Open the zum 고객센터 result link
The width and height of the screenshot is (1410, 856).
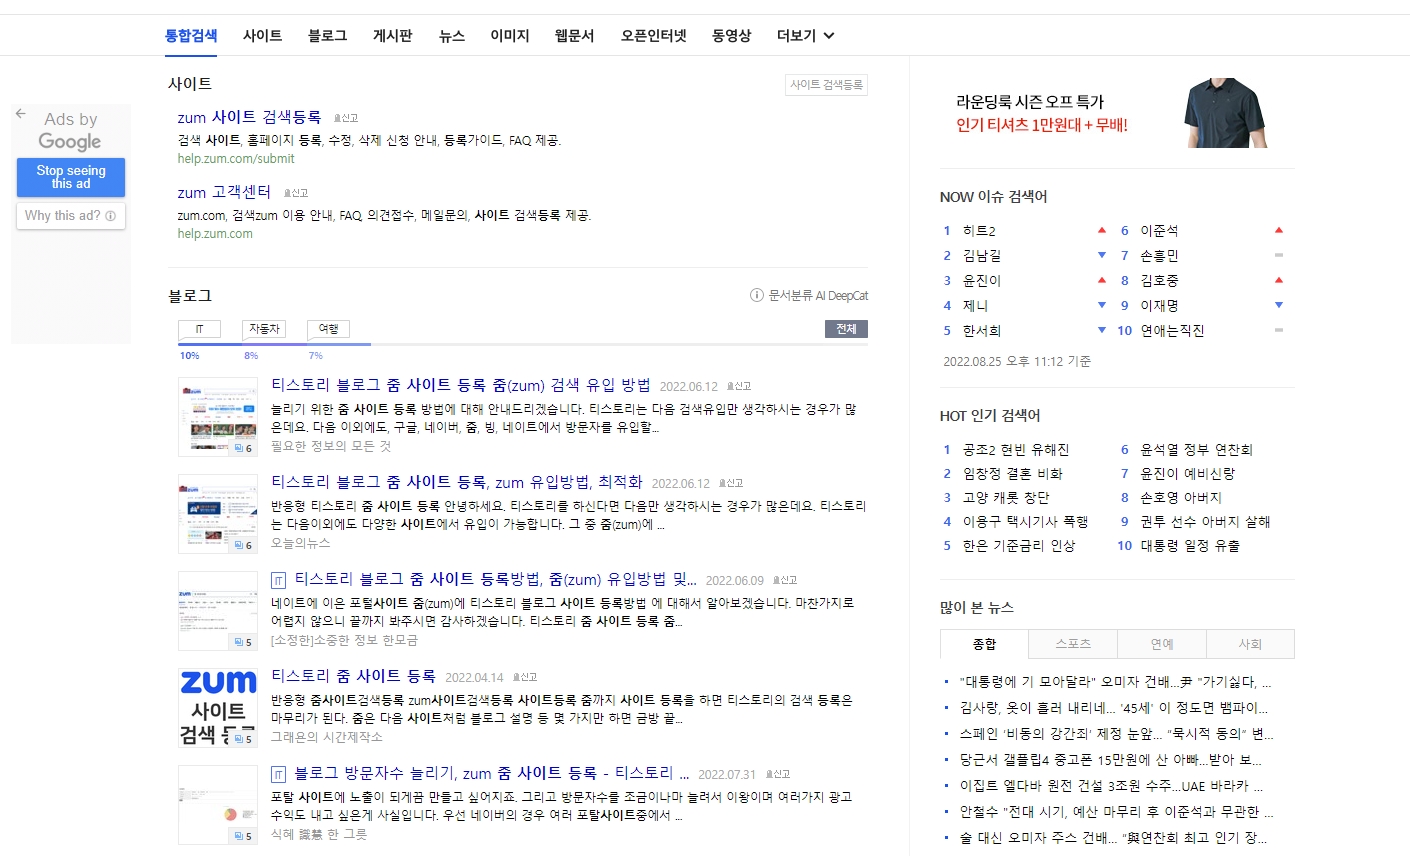[x=224, y=192]
